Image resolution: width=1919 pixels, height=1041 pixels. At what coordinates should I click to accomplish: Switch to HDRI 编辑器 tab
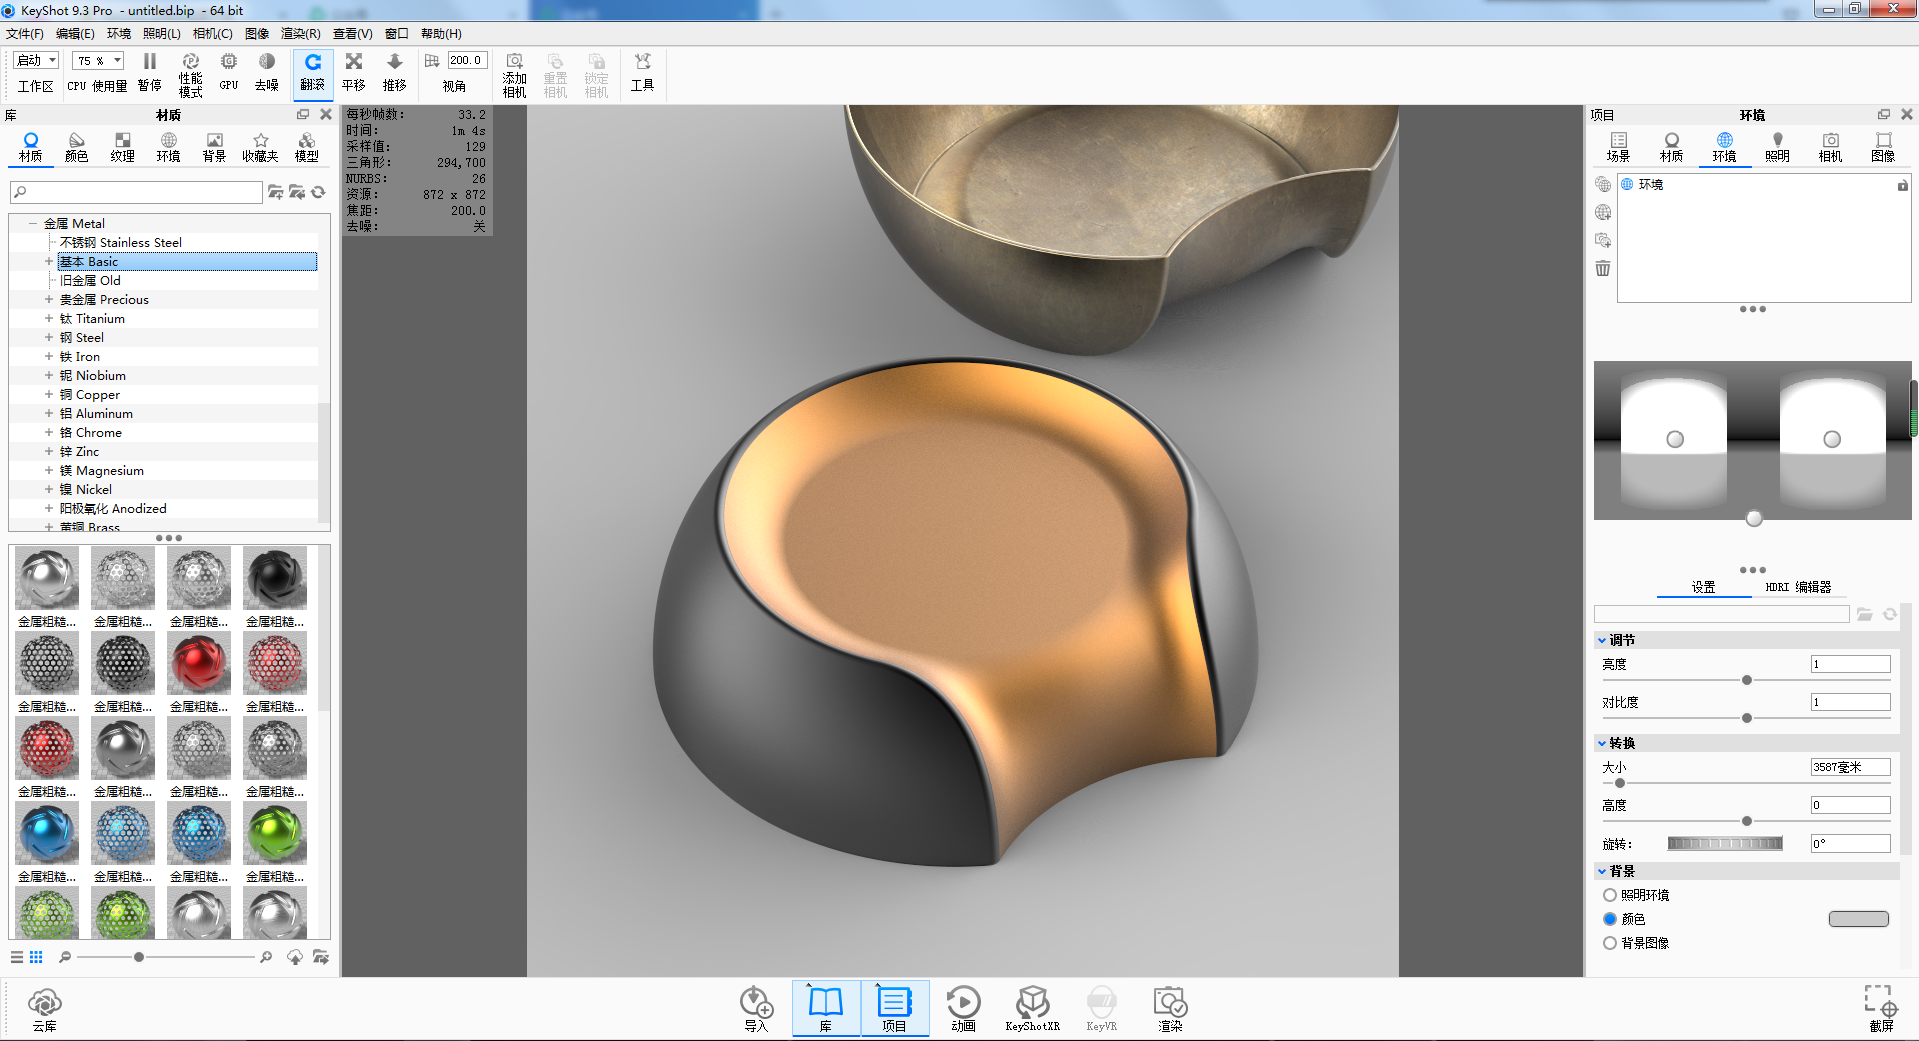click(x=1798, y=588)
